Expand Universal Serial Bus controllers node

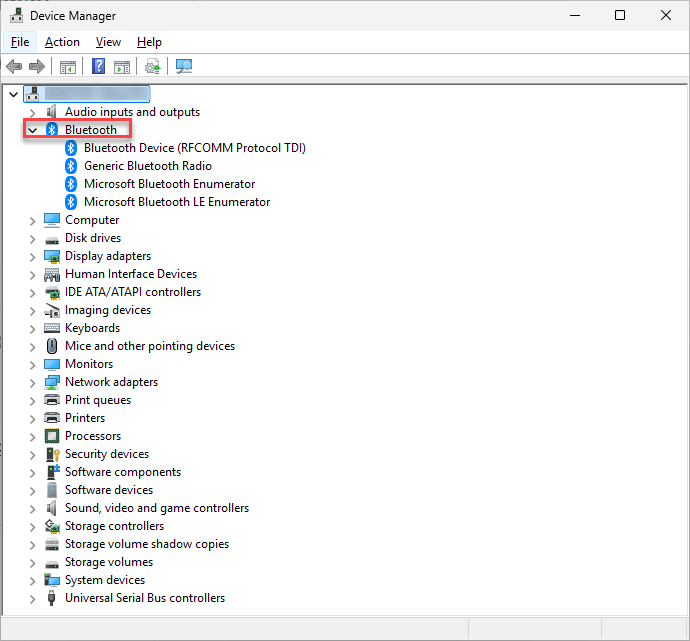32,598
